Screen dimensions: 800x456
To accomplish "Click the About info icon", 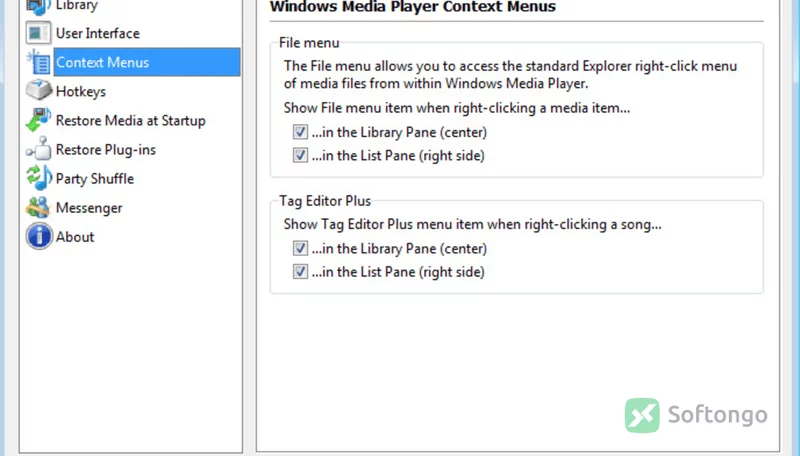I will pyautogui.click(x=39, y=236).
